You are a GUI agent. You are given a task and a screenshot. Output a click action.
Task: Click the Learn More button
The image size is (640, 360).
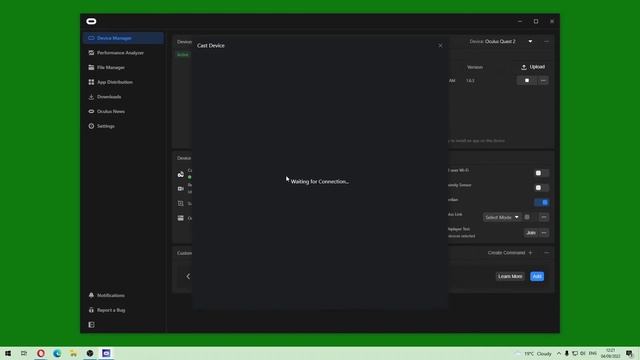click(x=510, y=276)
